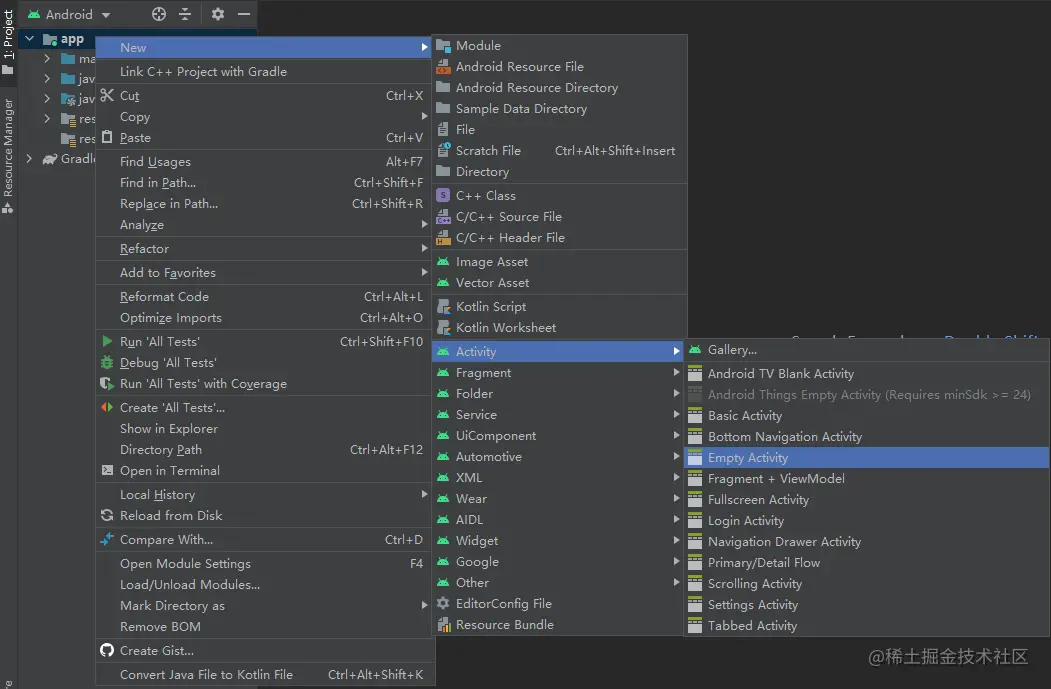Viewport: 1051px width, 689px height.
Task: Select Login Activity template
Action: 867,521
